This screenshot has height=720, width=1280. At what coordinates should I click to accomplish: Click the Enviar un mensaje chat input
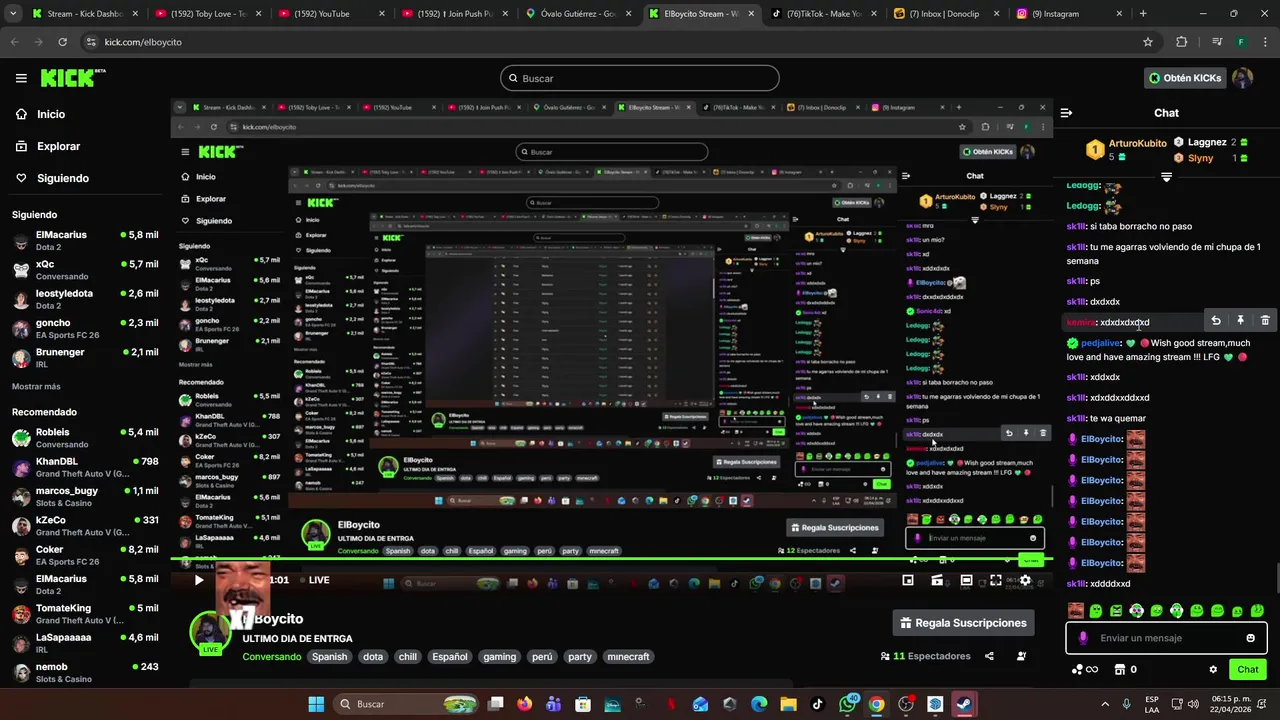tap(1166, 638)
